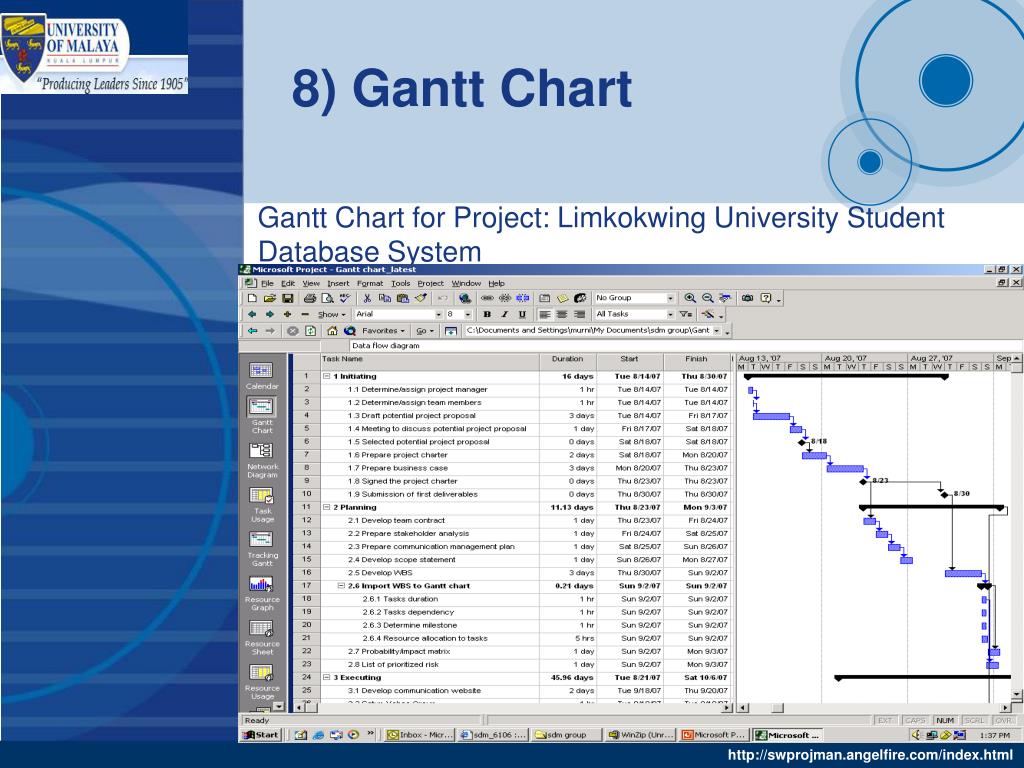The image size is (1024, 768).
Task: Click the Zoom Out magnifier icon
Action: [707, 298]
